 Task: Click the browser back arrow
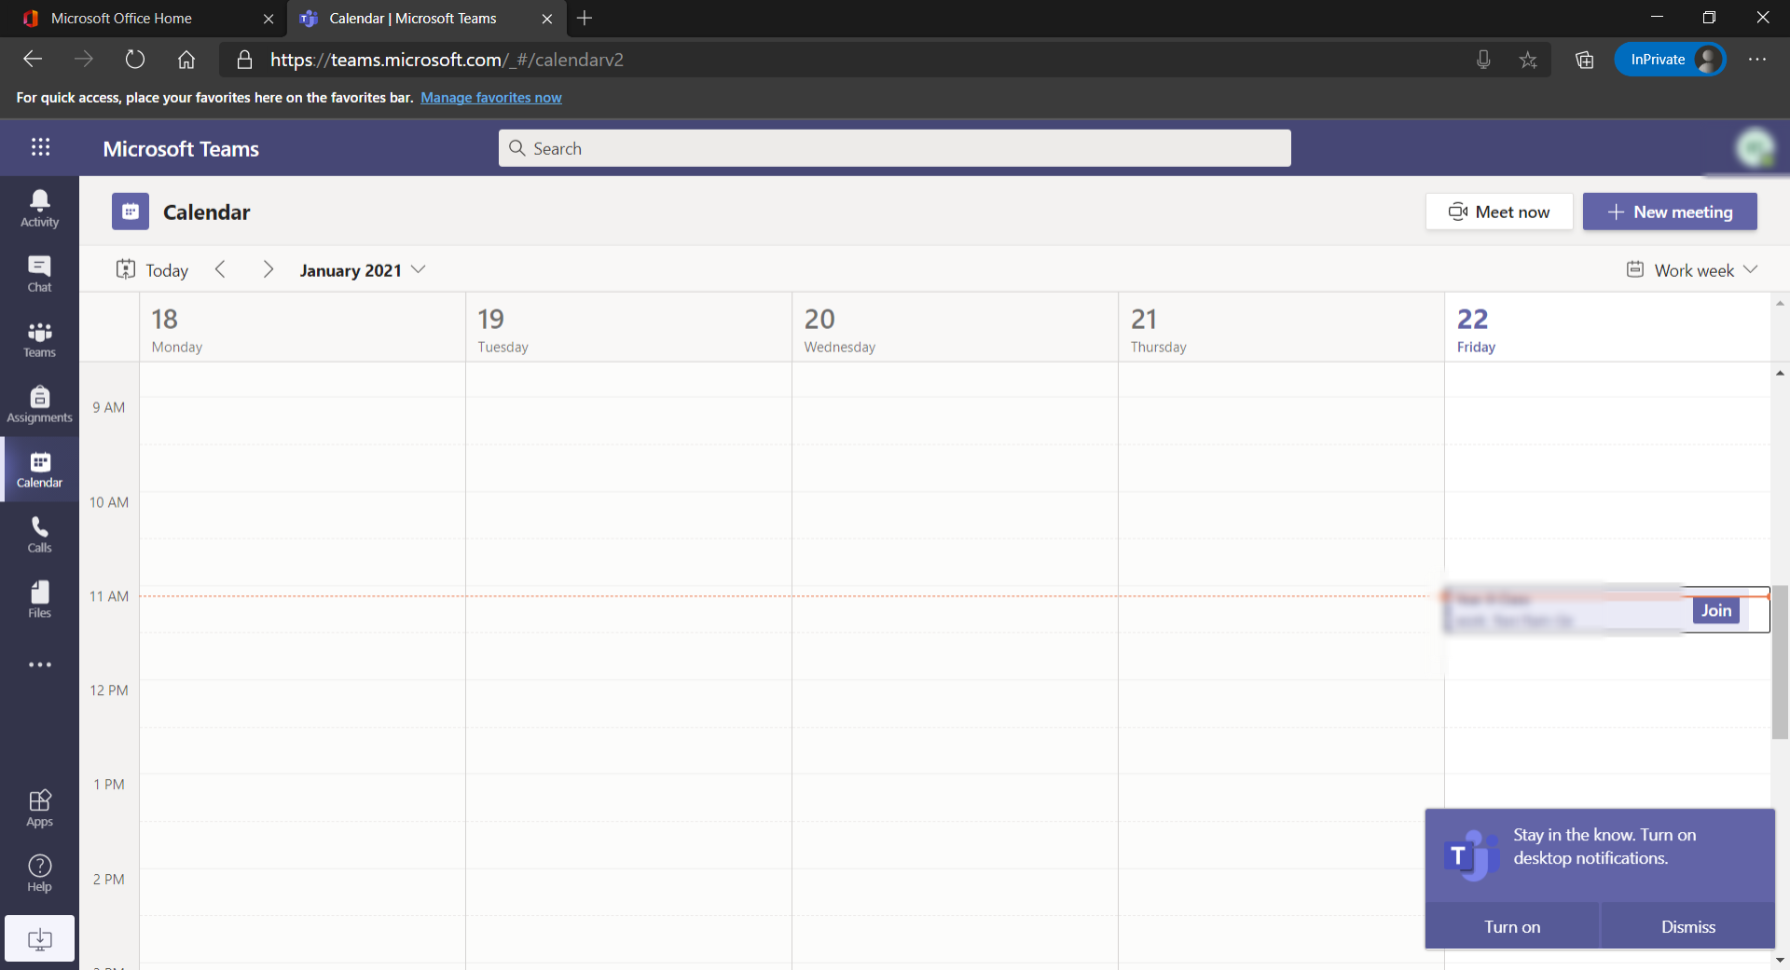33,59
